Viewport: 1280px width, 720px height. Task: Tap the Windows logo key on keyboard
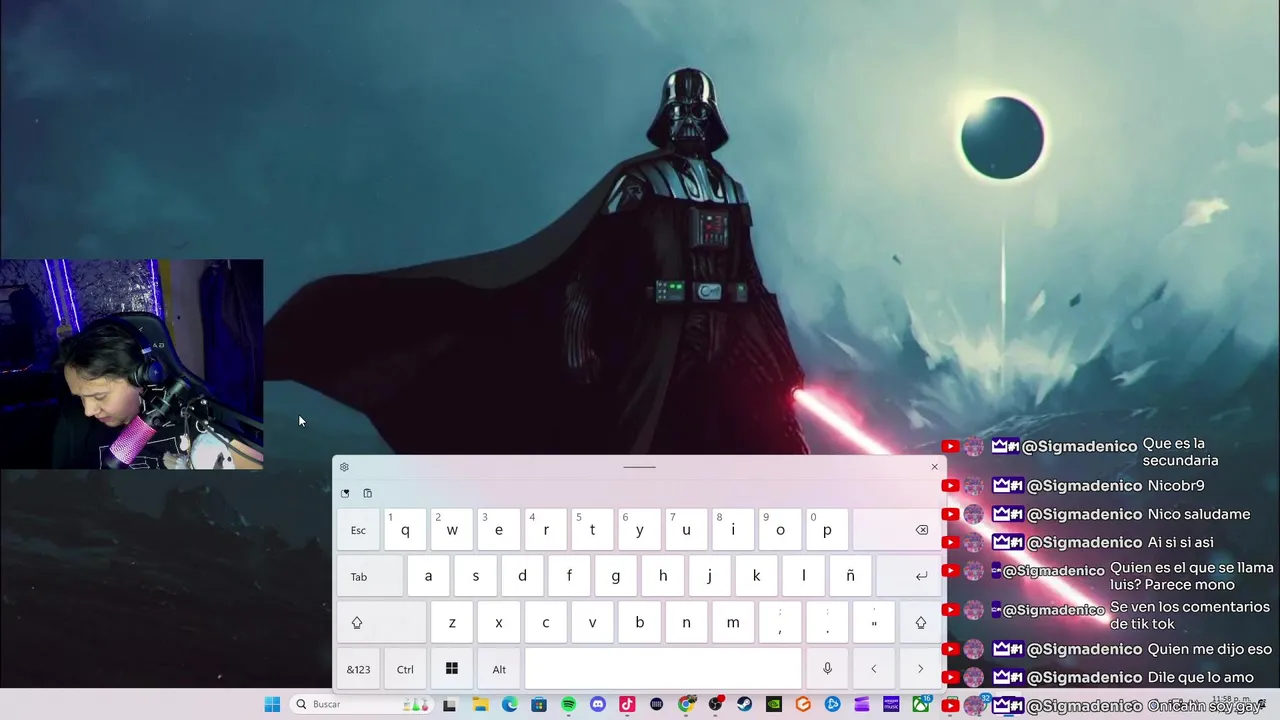click(x=452, y=669)
